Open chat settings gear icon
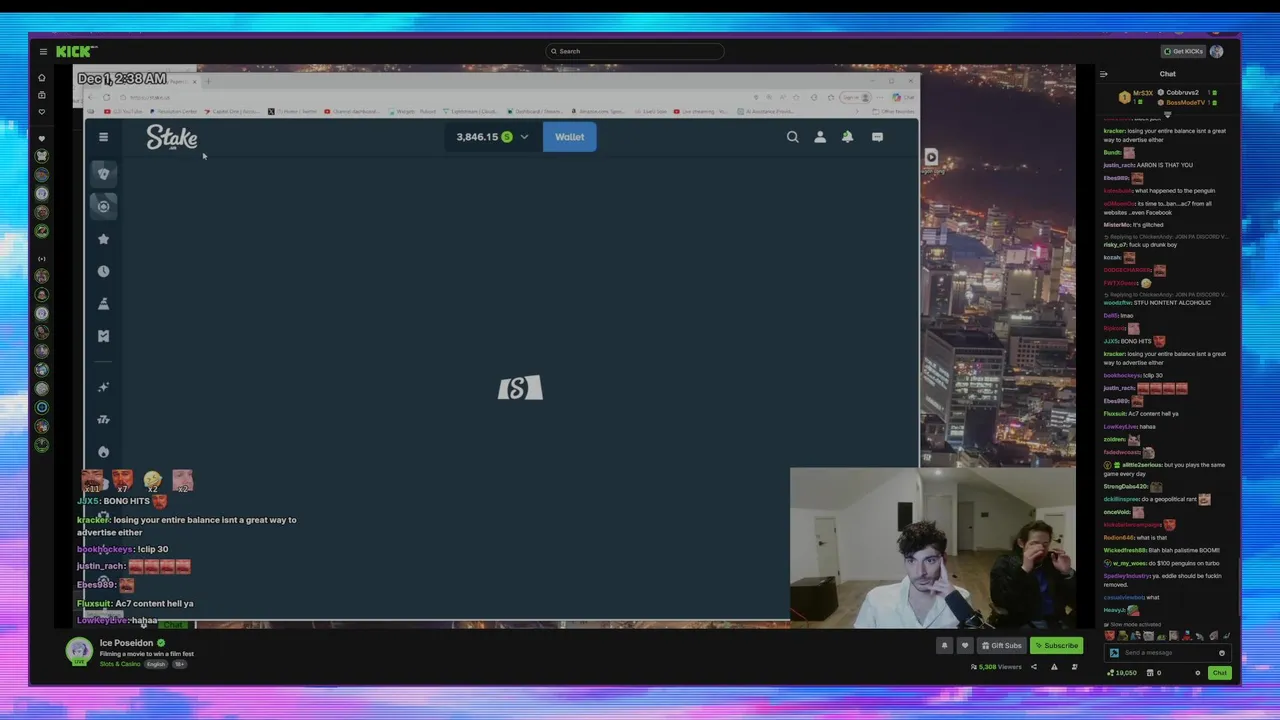Viewport: 1280px width, 720px height. pos(1197,673)
